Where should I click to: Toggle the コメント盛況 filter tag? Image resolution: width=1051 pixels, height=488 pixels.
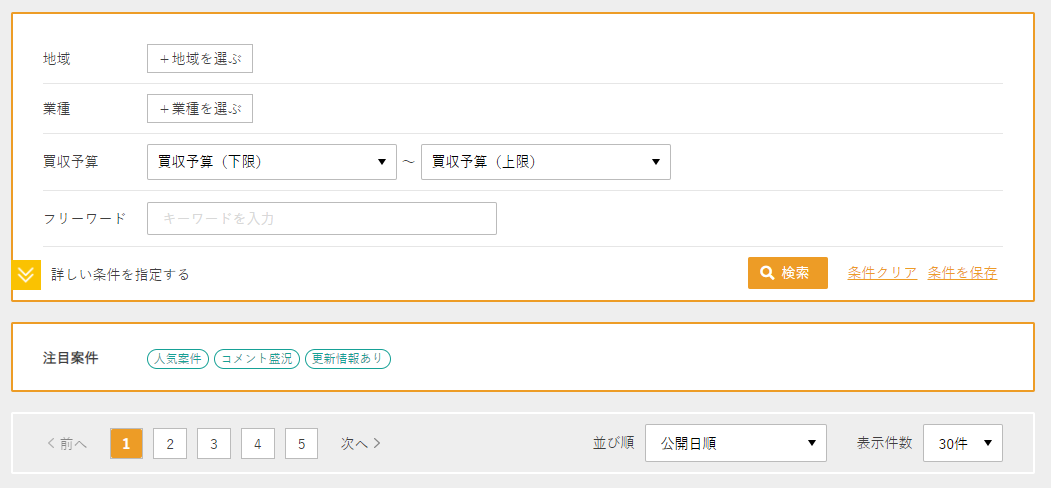click(257, 359)
